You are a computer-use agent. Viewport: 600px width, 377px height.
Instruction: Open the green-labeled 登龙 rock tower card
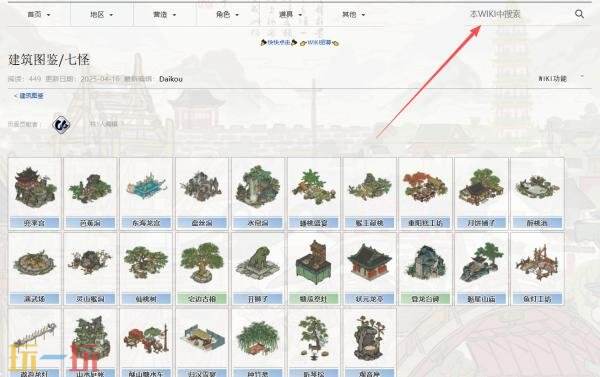click(x=426, y=269)
